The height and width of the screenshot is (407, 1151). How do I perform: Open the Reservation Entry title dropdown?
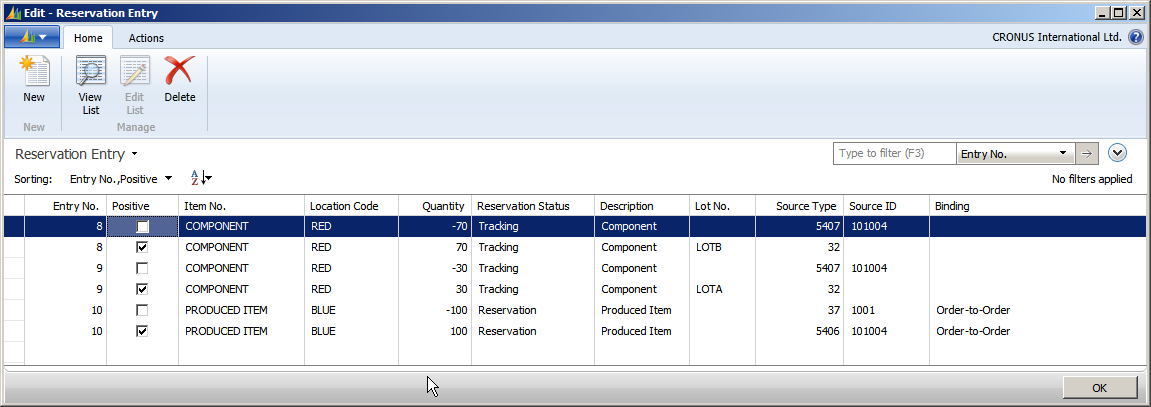(x=134, y=155)
